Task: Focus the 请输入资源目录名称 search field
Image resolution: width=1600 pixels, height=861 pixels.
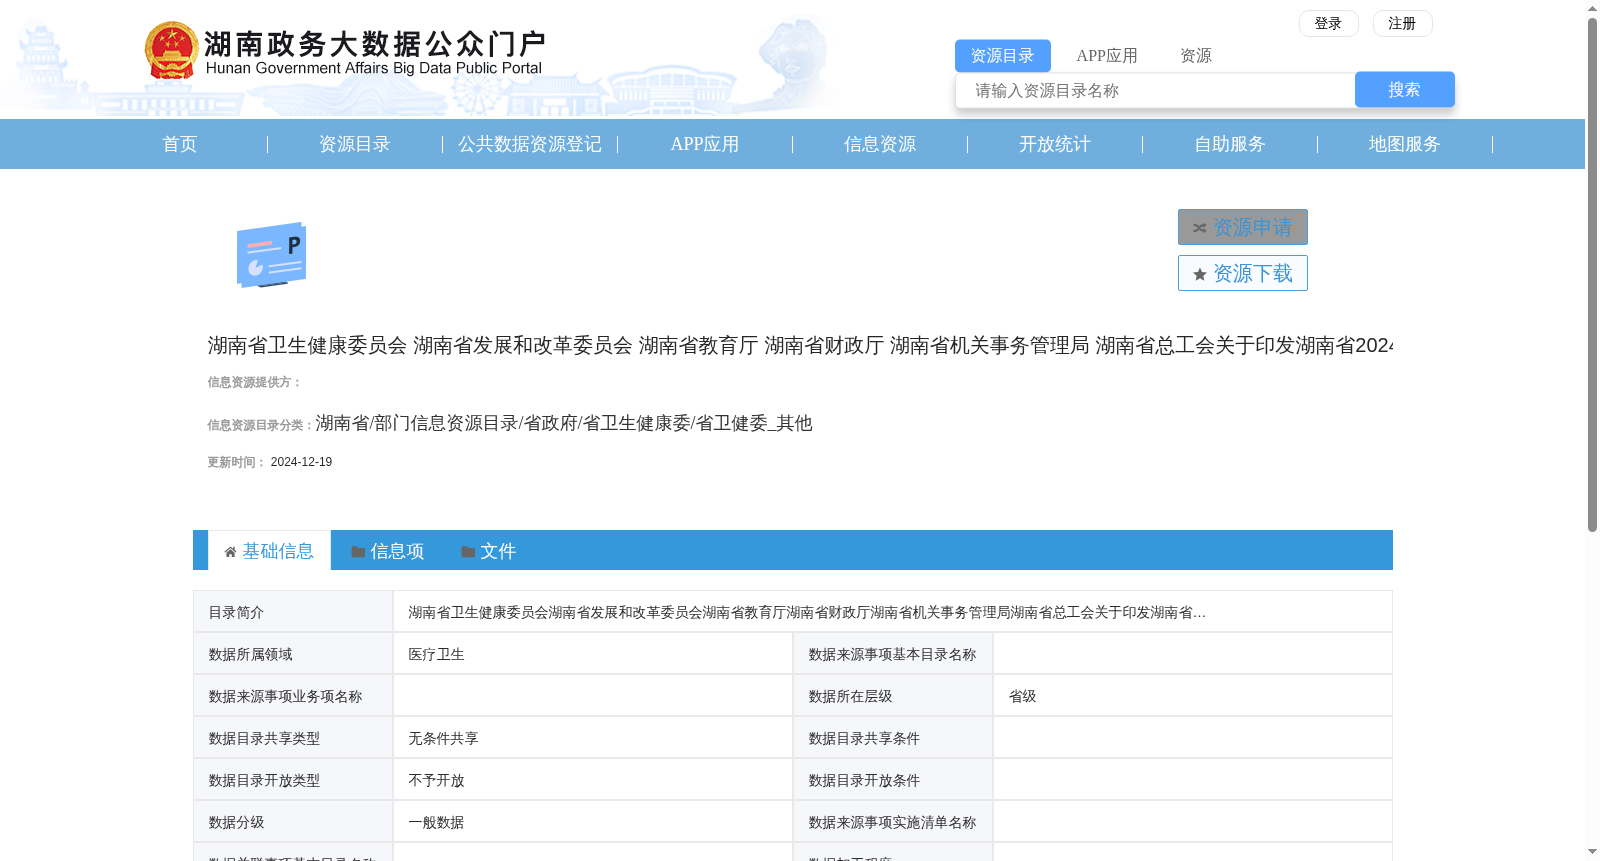Action: pos(1155,90)
